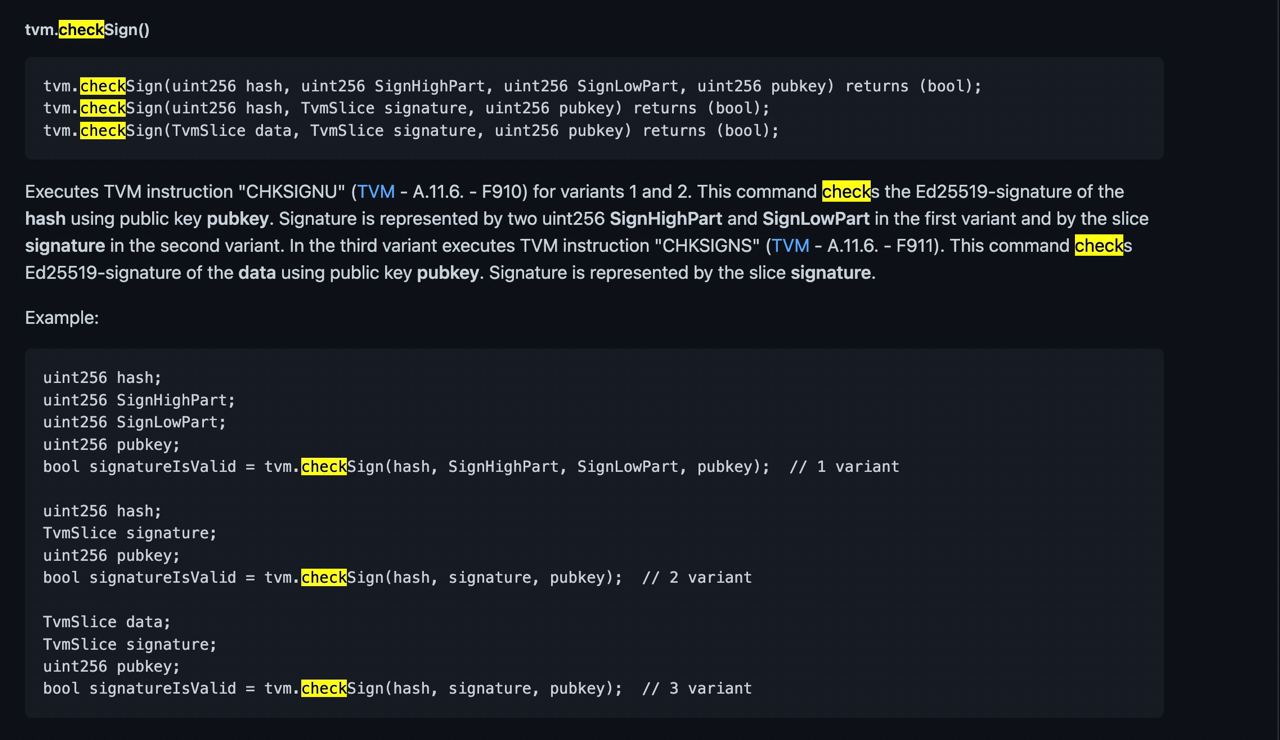This screenshot has height=740, width=1280.
Task: Click the "uint256 SignHighPart;" declaration in the example
Action: (x=139, y=400)
